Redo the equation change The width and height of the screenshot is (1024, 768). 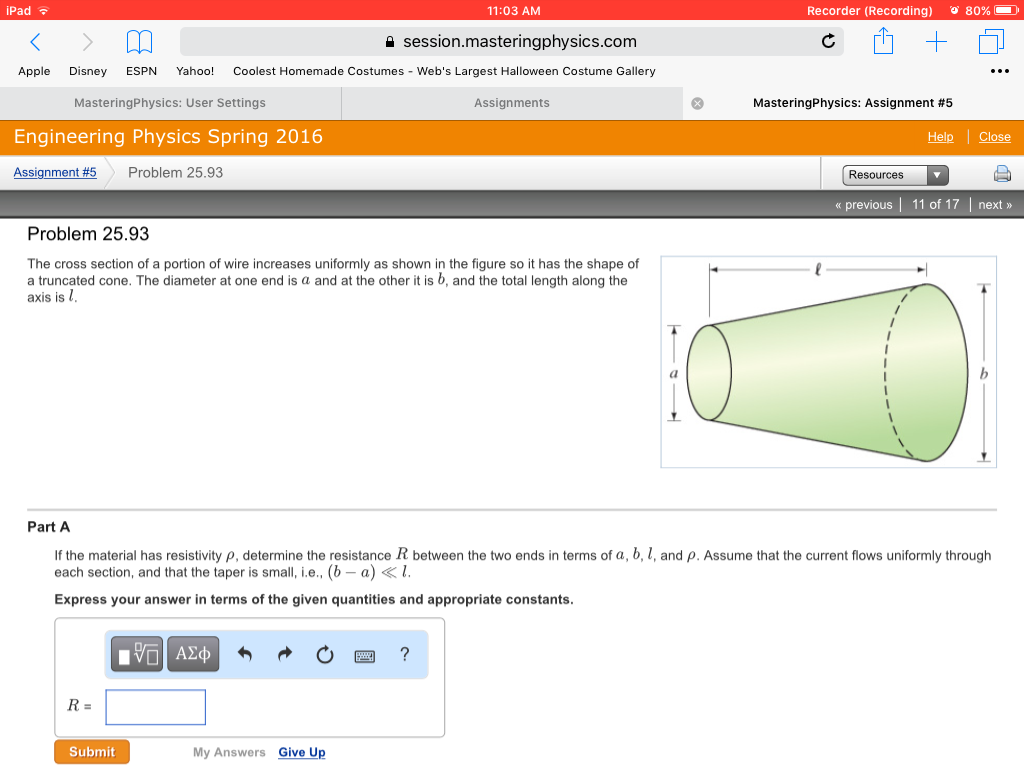[284, 653]
